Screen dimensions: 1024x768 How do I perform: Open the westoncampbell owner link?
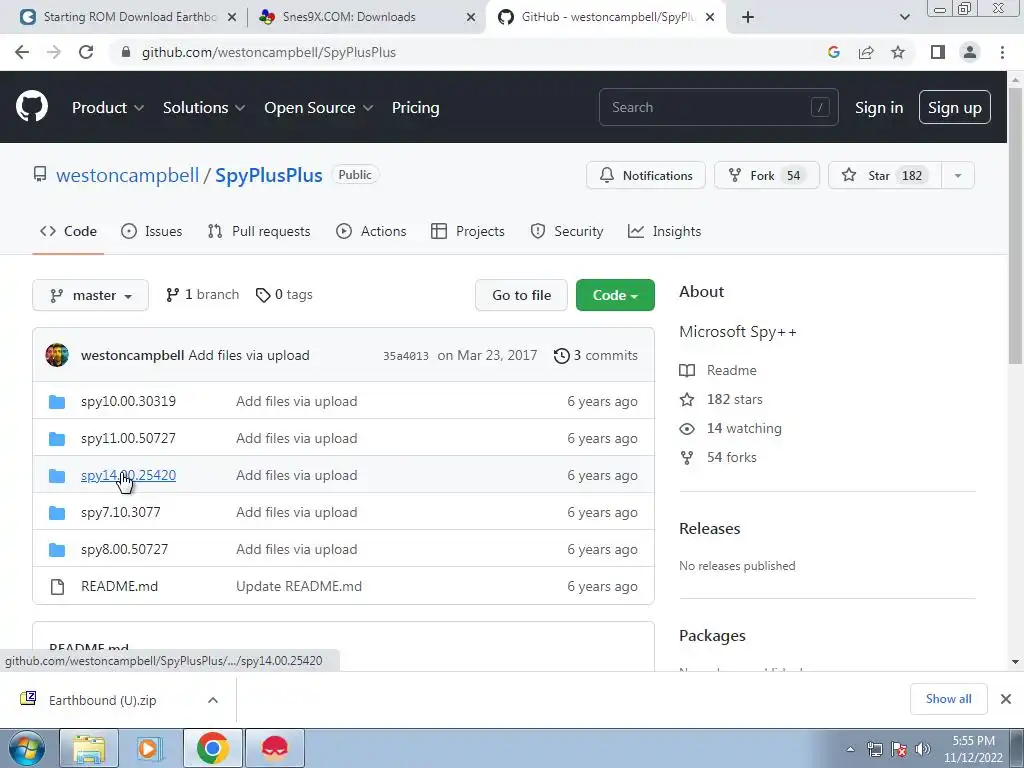coord(127,175)
